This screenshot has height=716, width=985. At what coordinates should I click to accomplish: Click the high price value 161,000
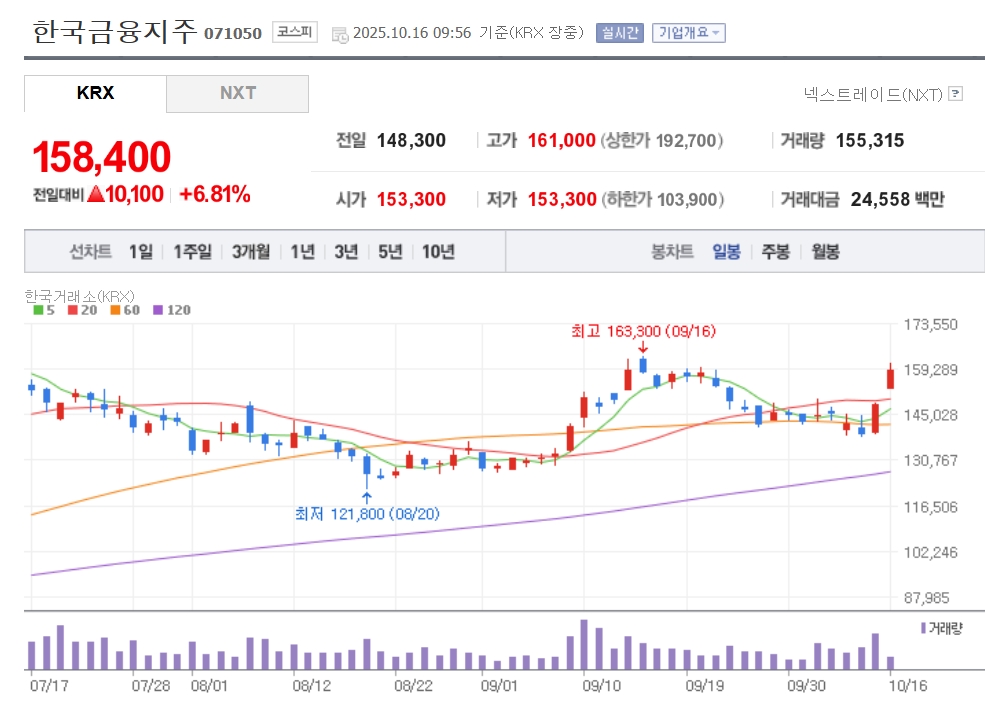pyautogui.click(x=561, y=140)
